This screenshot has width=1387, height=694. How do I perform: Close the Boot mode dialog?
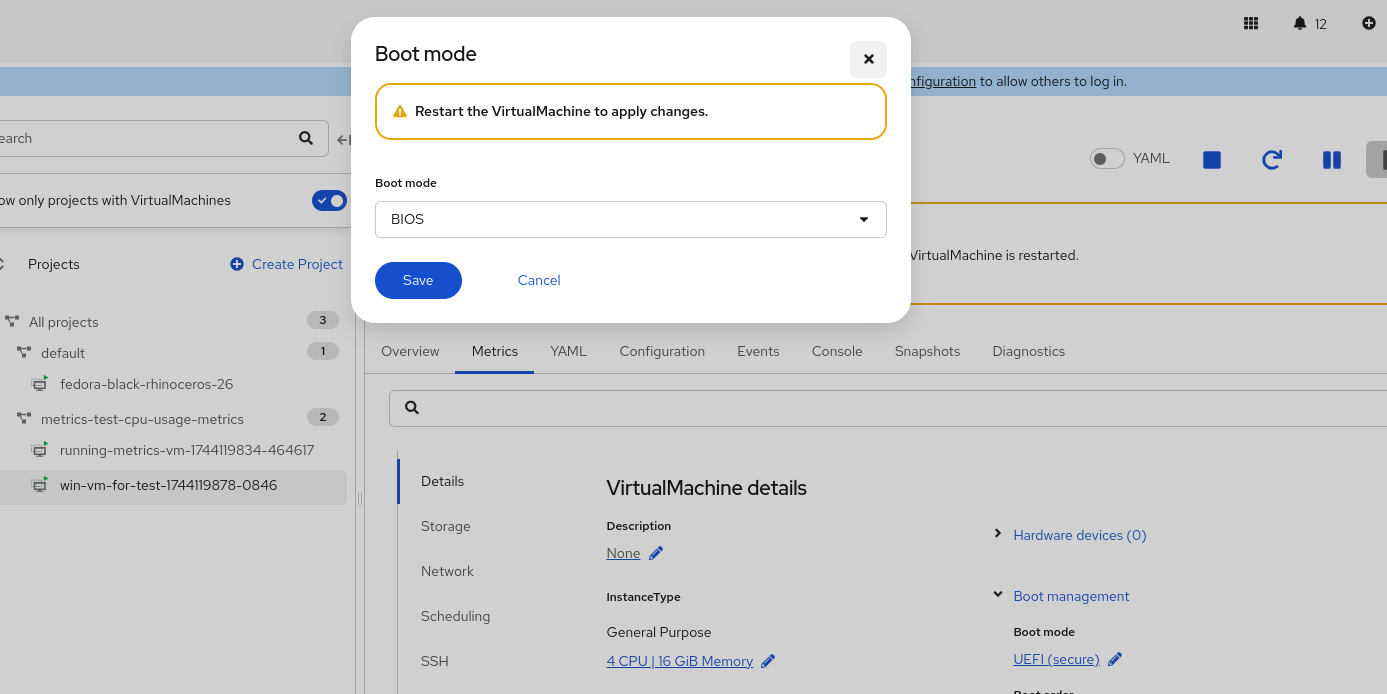pyautogui.click(x=868, y=59)
